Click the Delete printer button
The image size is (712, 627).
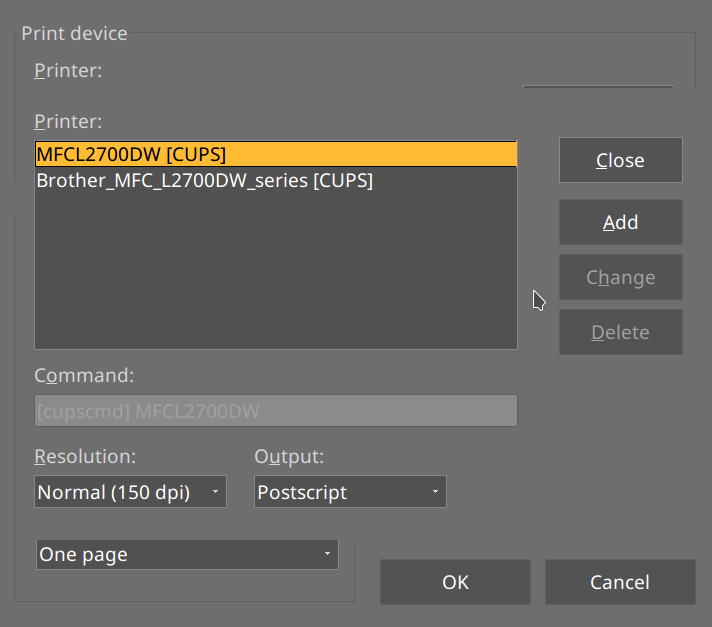point(620,332)
